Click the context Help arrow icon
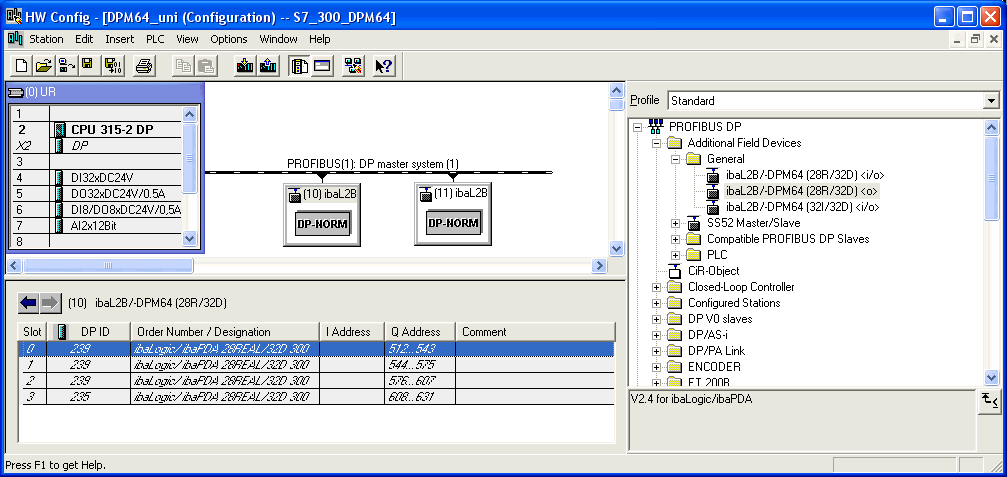 coord(385,66)
